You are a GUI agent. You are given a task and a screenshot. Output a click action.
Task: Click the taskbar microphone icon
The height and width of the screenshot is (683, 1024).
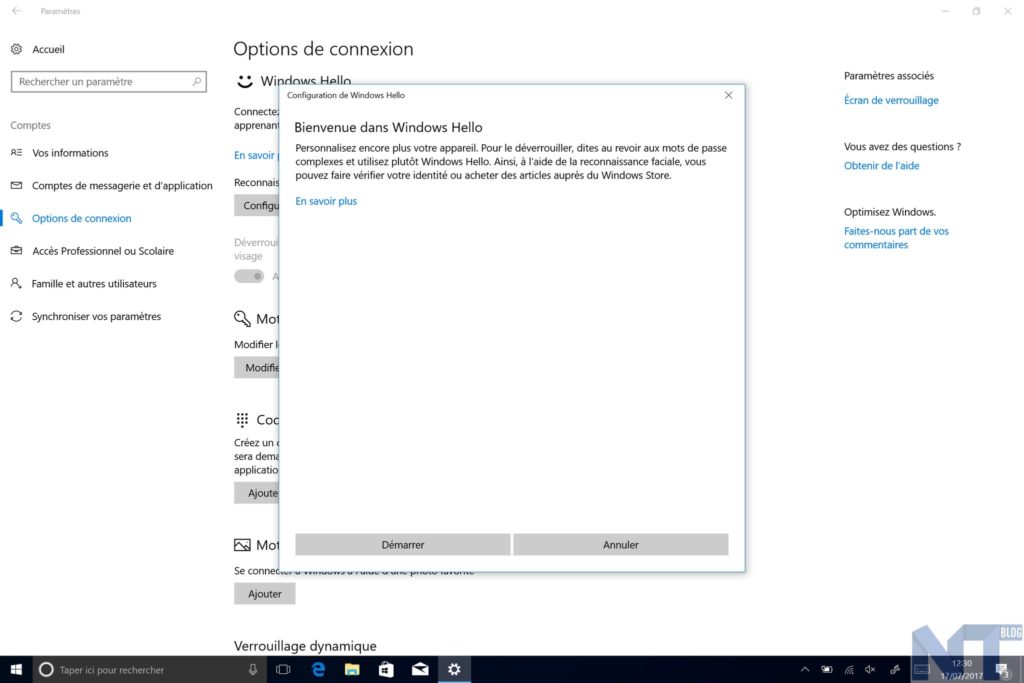pos(252,669)
